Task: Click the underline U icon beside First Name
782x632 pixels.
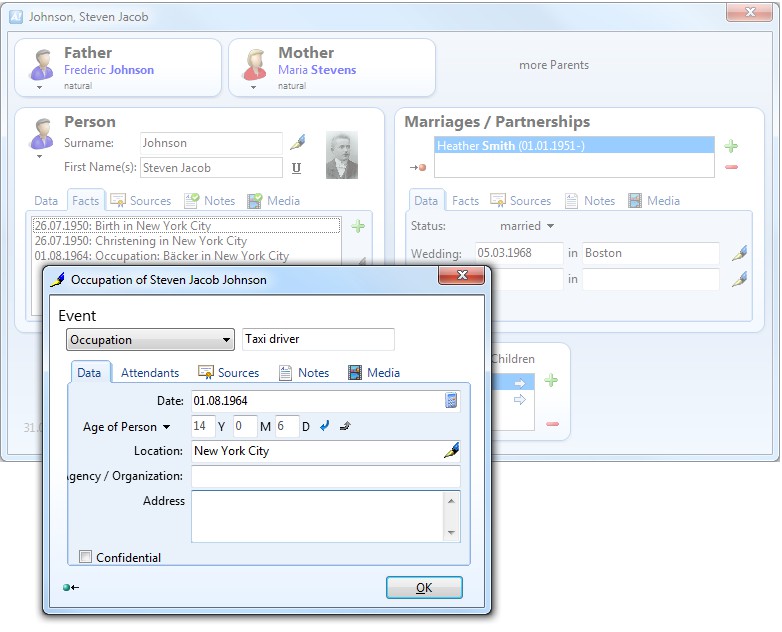Action: (296, 168)
